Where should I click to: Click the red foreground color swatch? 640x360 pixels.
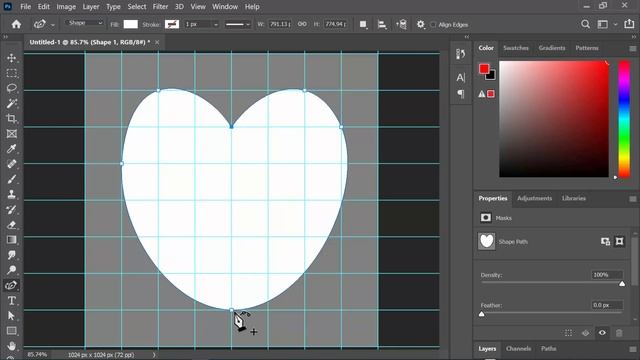coord(484,69)
